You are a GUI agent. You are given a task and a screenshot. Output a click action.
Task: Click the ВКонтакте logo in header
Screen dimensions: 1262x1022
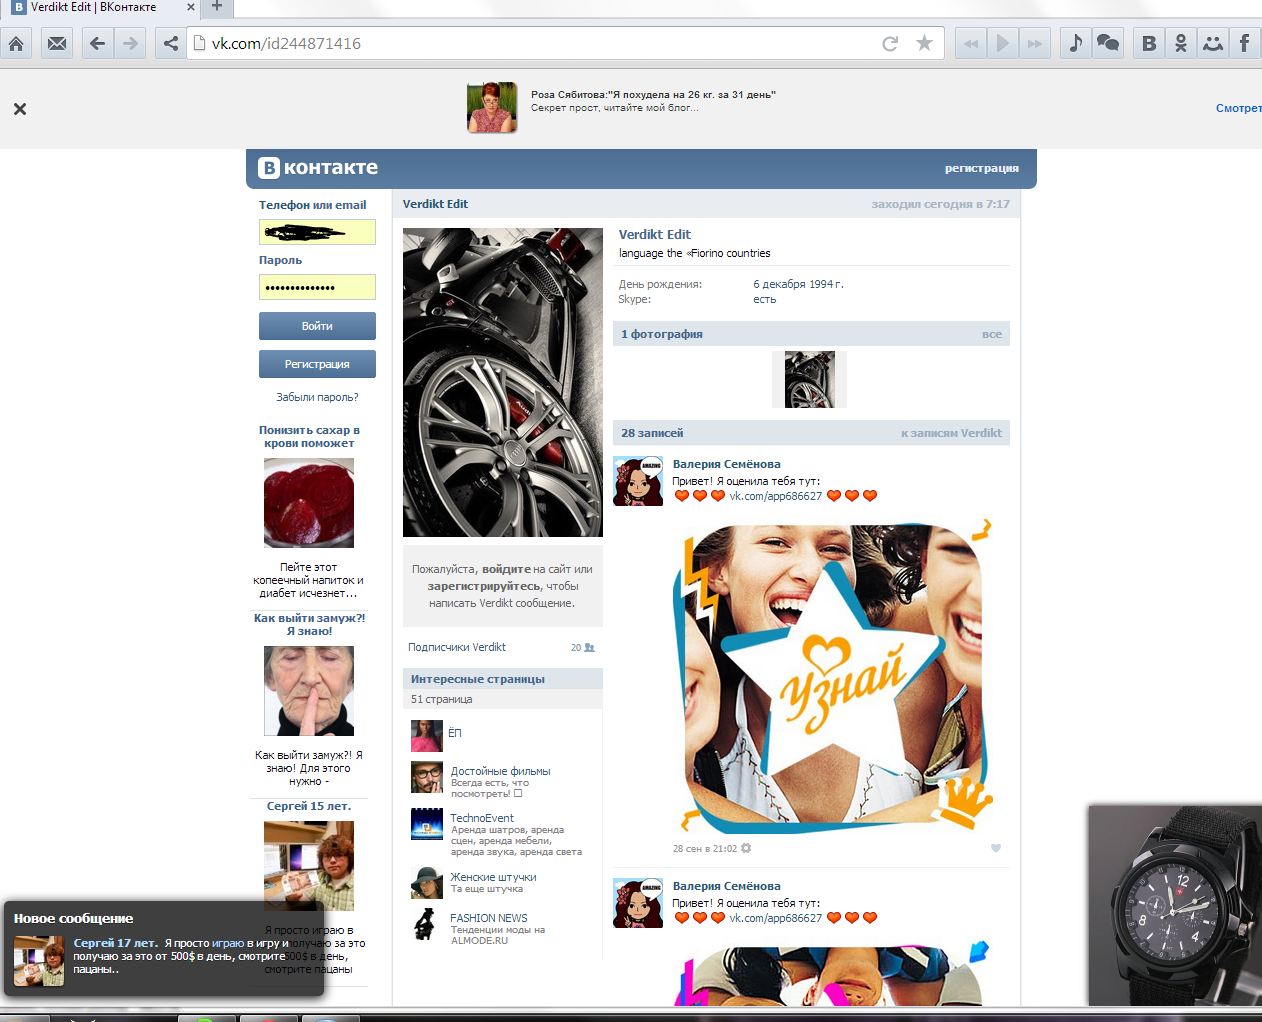[318, 168]
